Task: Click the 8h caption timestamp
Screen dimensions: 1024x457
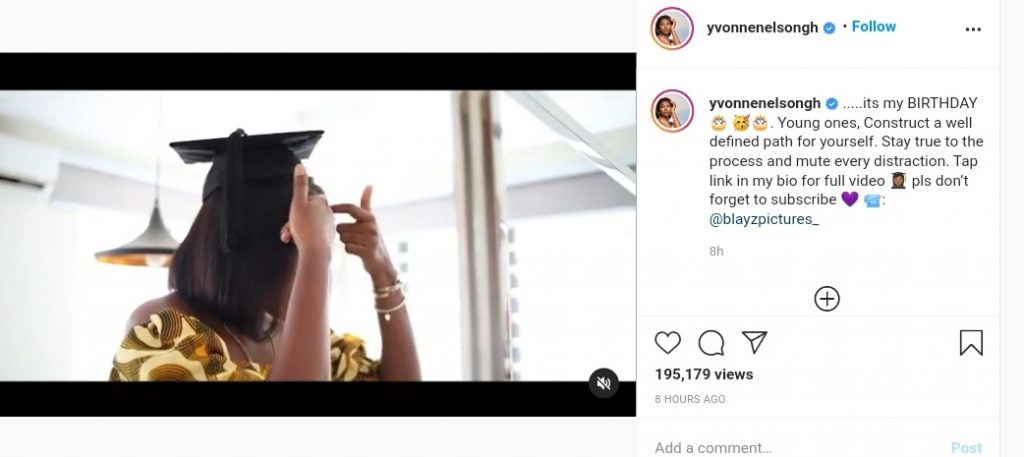Action: [716, 251]
